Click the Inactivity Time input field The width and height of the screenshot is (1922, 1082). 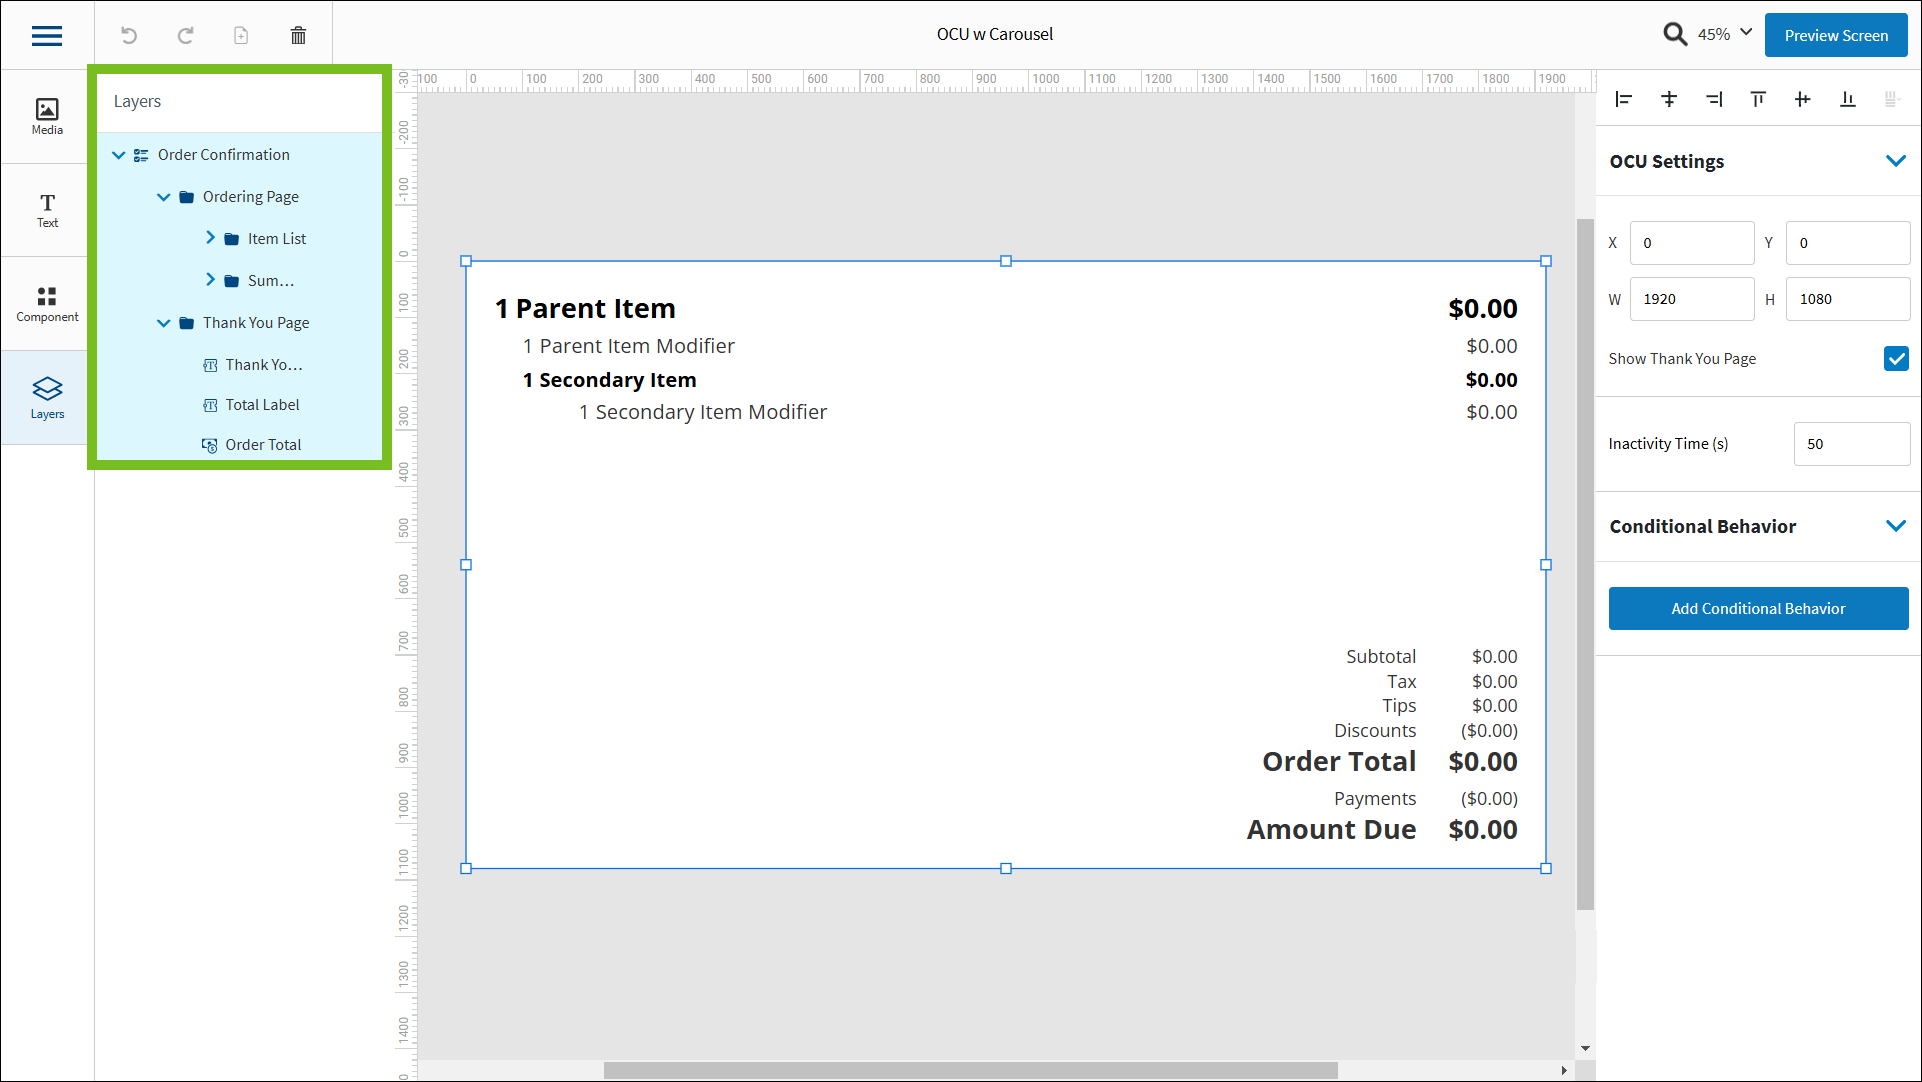(x=1851, y=444)
